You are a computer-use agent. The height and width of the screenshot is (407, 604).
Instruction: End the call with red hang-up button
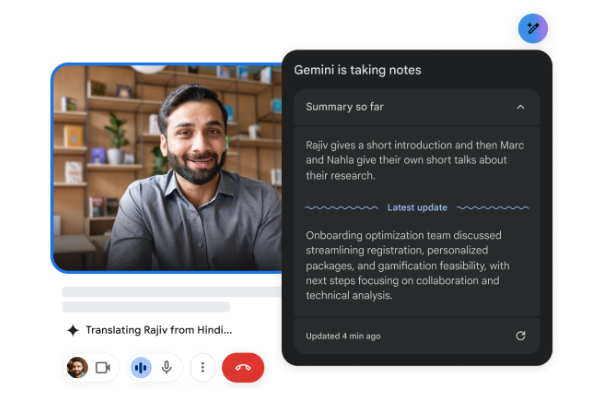coord(243,368)
